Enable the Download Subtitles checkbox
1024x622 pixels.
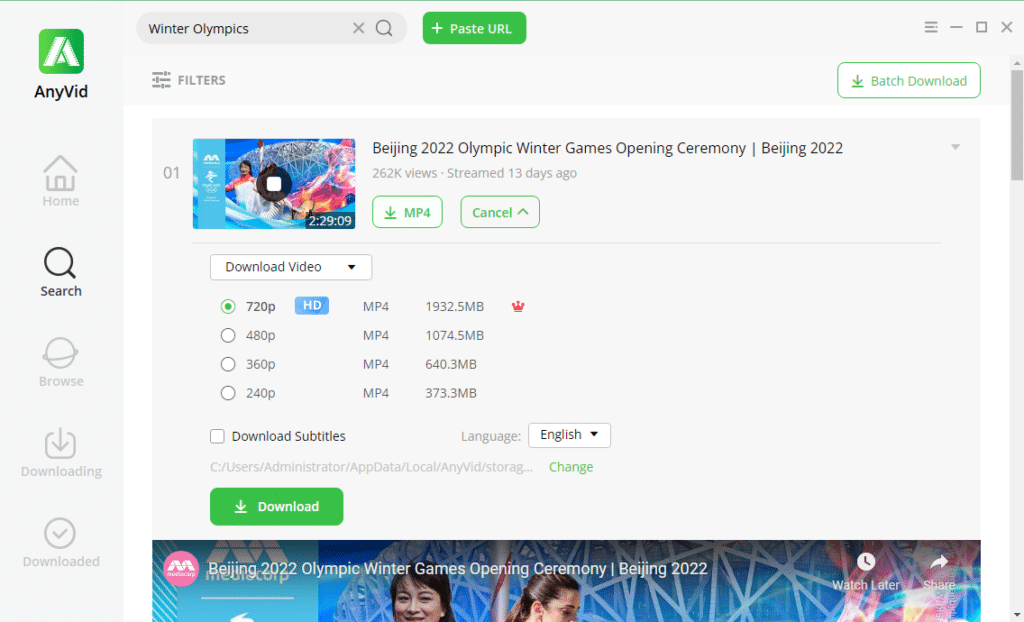coord(217,436)
